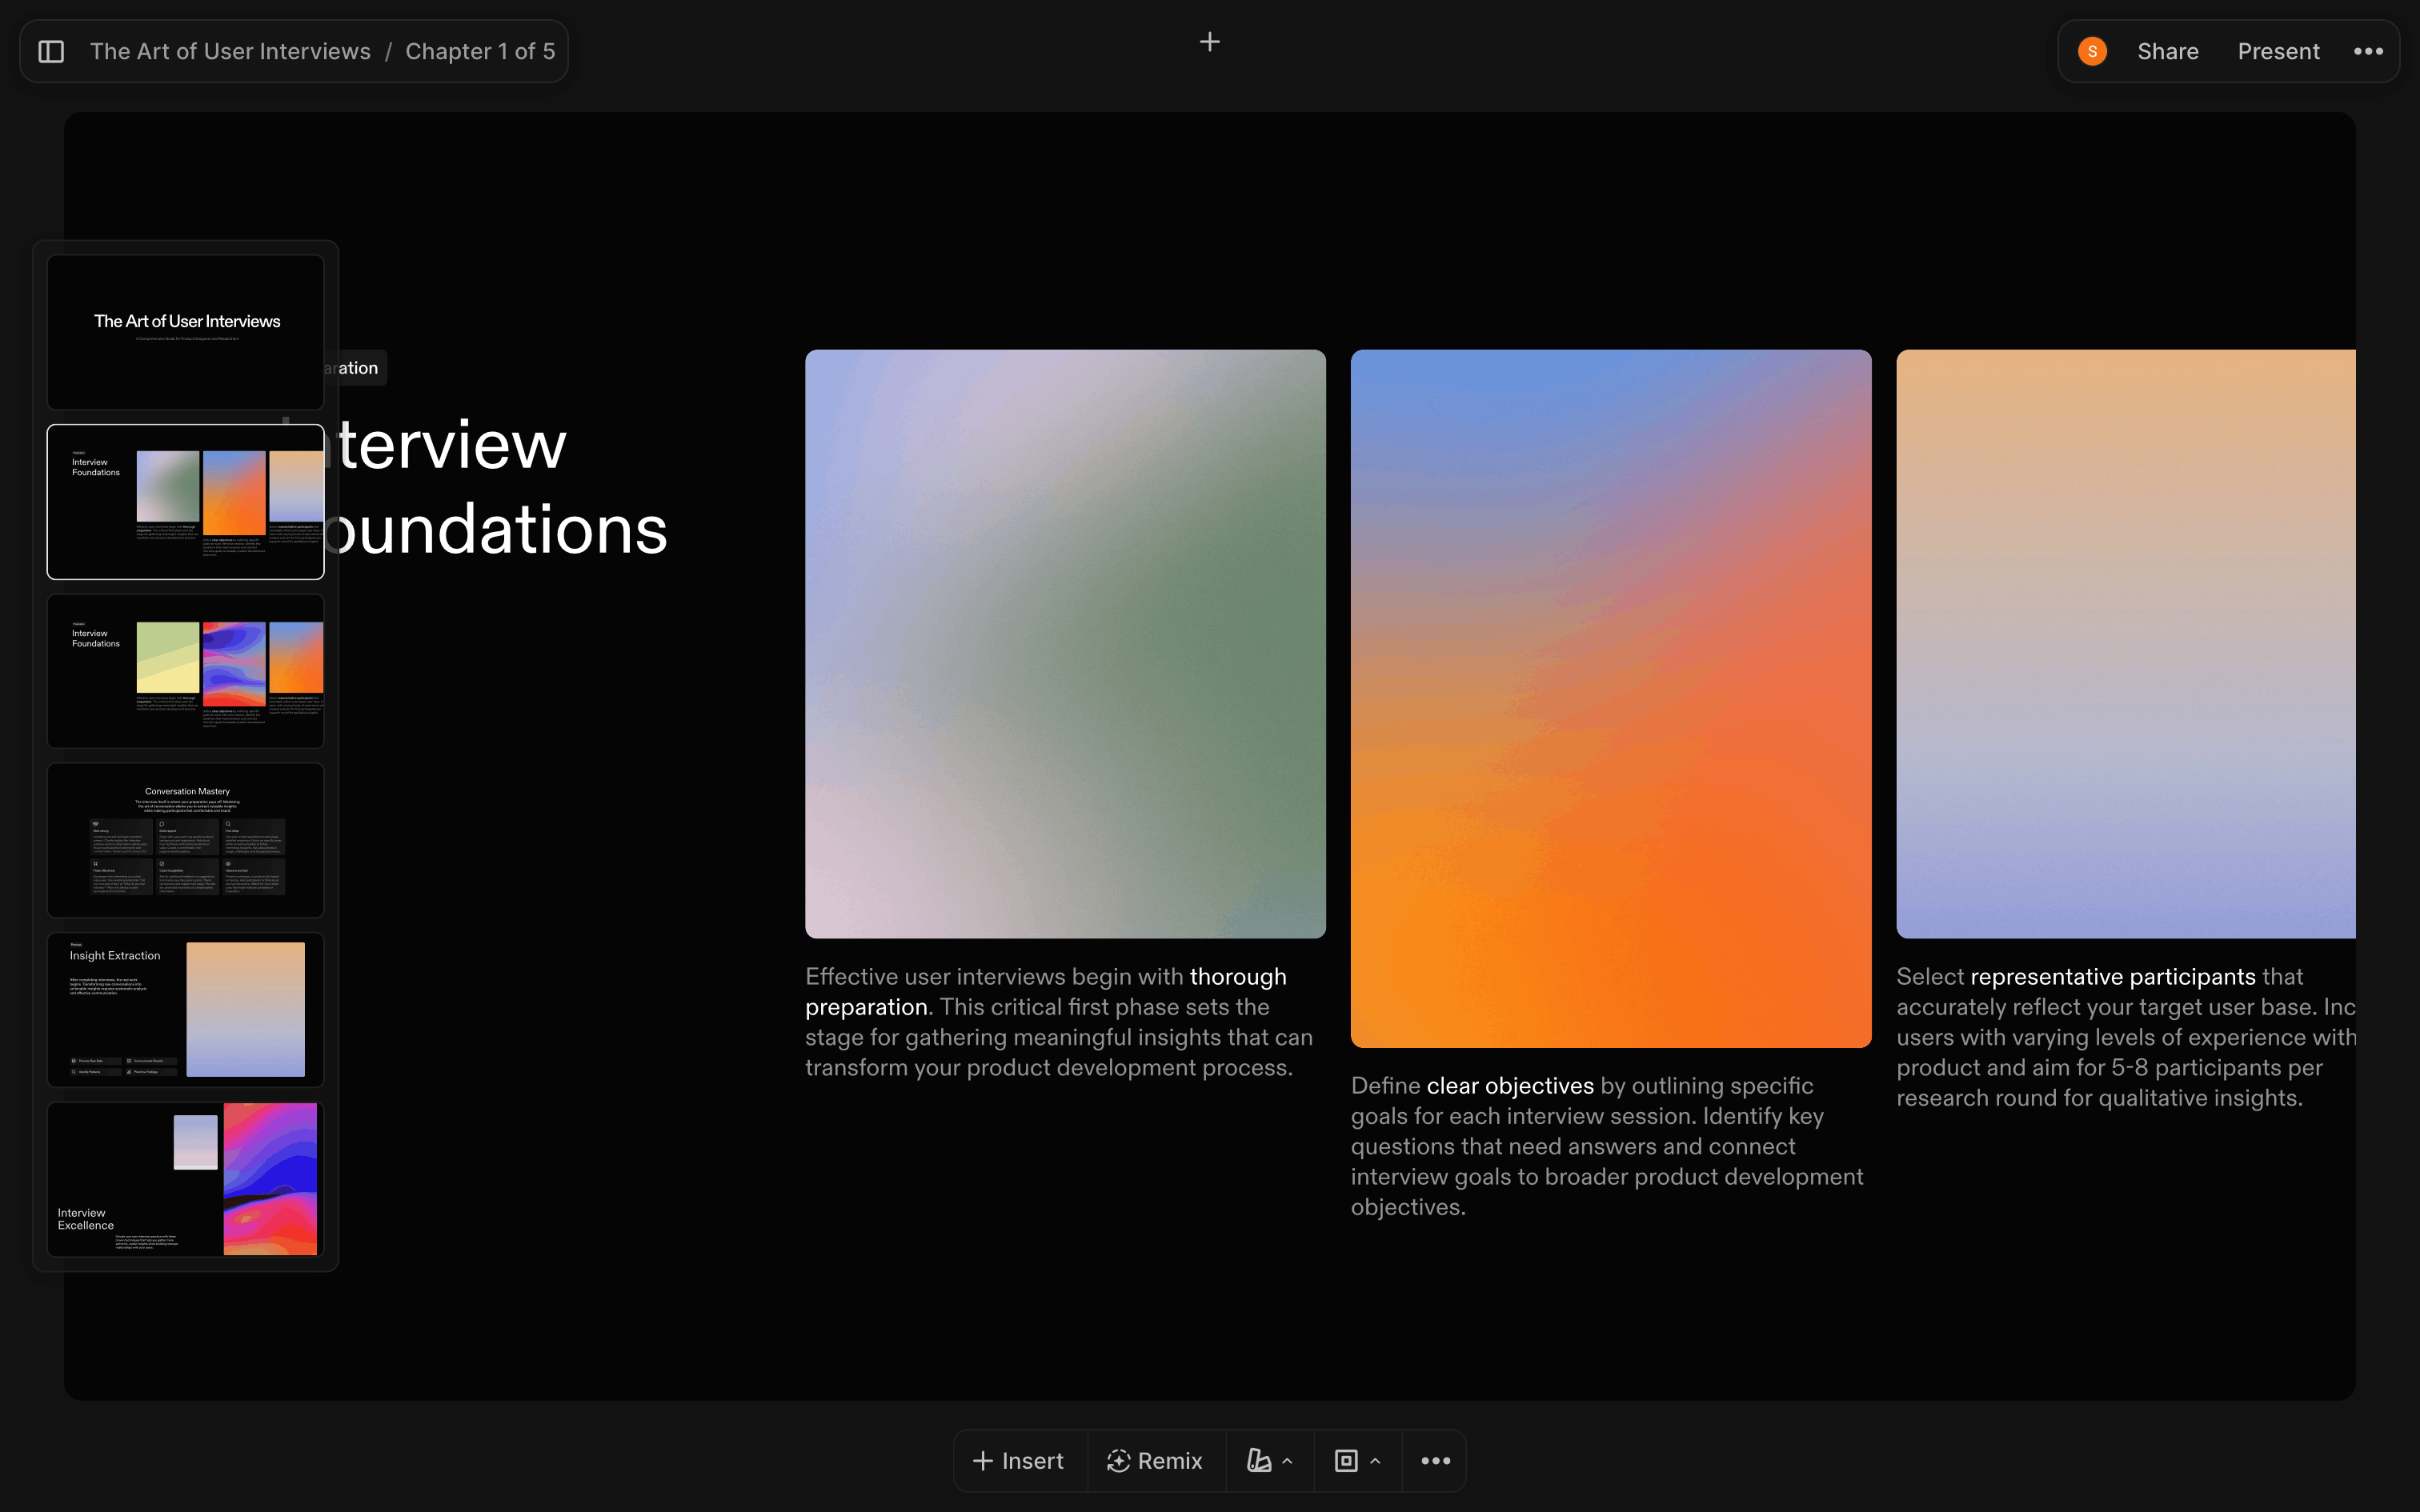The height and width of the screenshot is (1512, 2420).
Task: Expand the theme style chevron
Action: coord(1288,1461)
